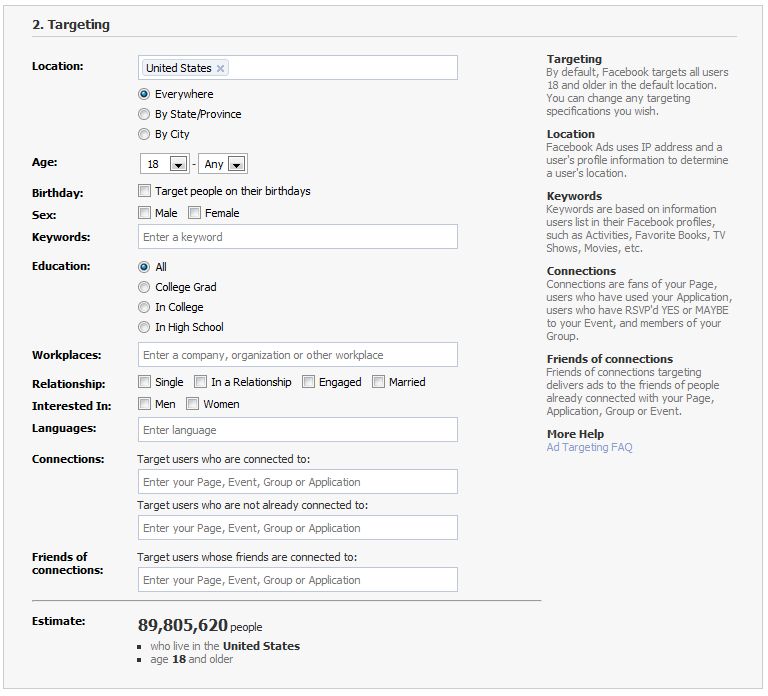Tick the Married relationship checkbox

click(378, 382)
